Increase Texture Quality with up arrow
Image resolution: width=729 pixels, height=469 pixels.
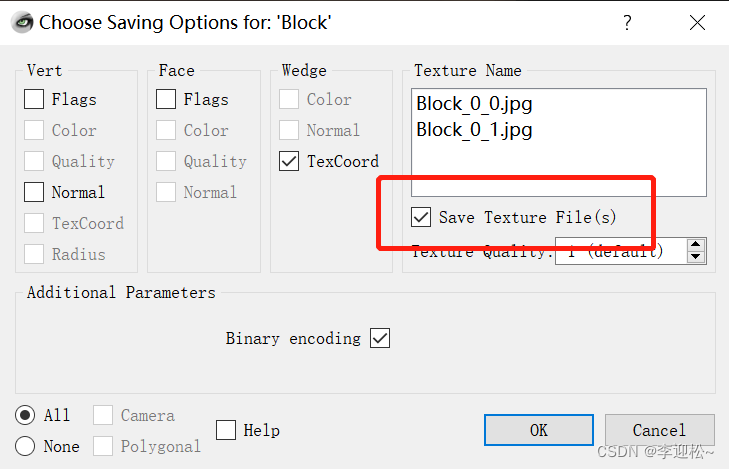coord(696,245)
